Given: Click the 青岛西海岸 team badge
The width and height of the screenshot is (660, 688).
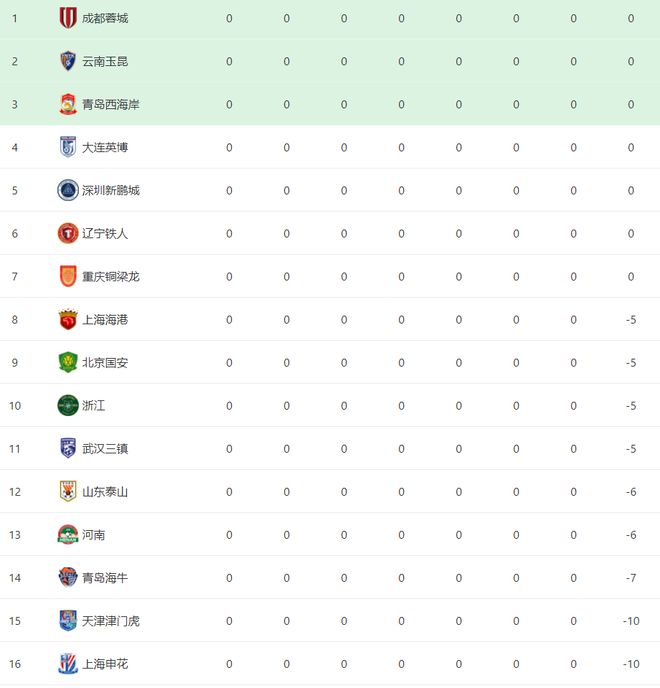Looking at the screenshot, I should pyautogui.click(x=68, y=104).
